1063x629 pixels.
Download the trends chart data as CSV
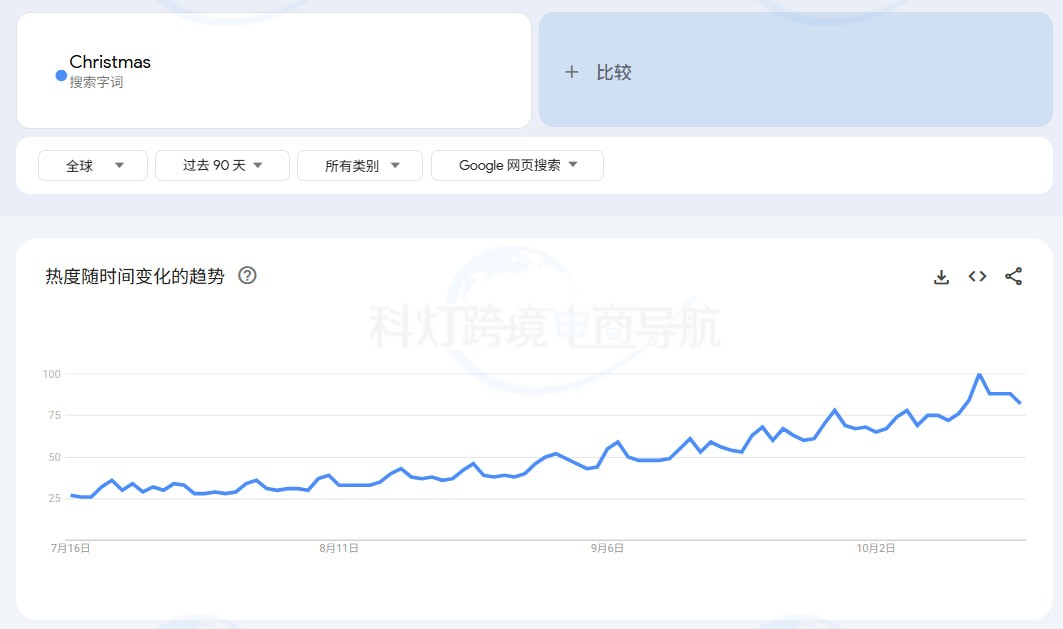click(x=941, y=277)
